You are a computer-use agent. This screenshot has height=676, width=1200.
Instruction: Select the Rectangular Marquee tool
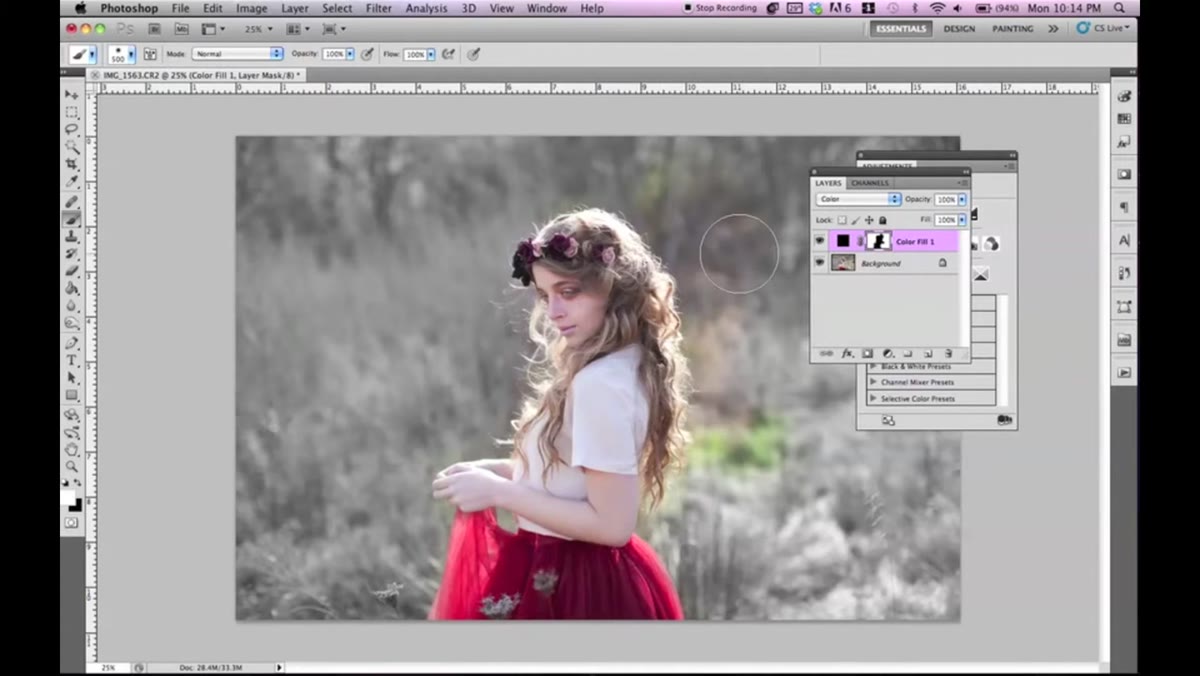click(x=72, y=111)
